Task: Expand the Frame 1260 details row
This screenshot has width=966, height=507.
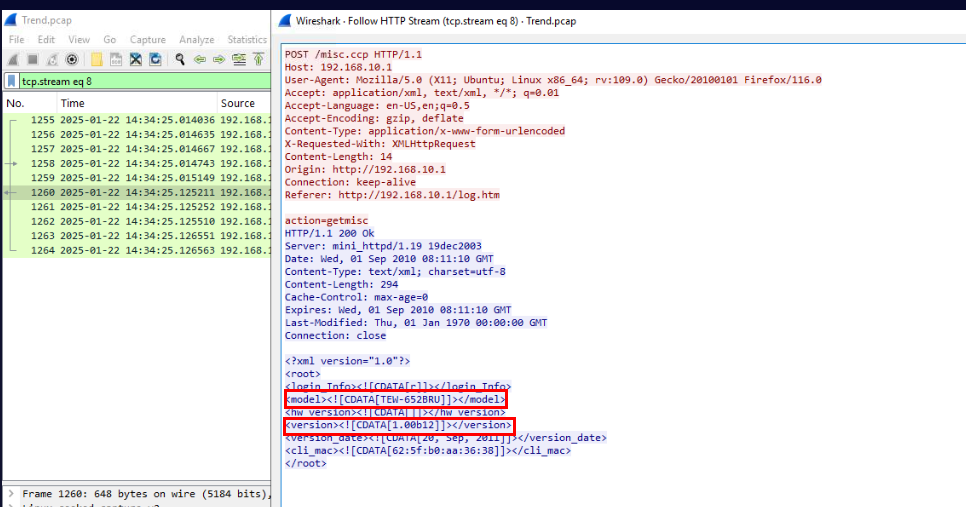Action: (10, 493)
